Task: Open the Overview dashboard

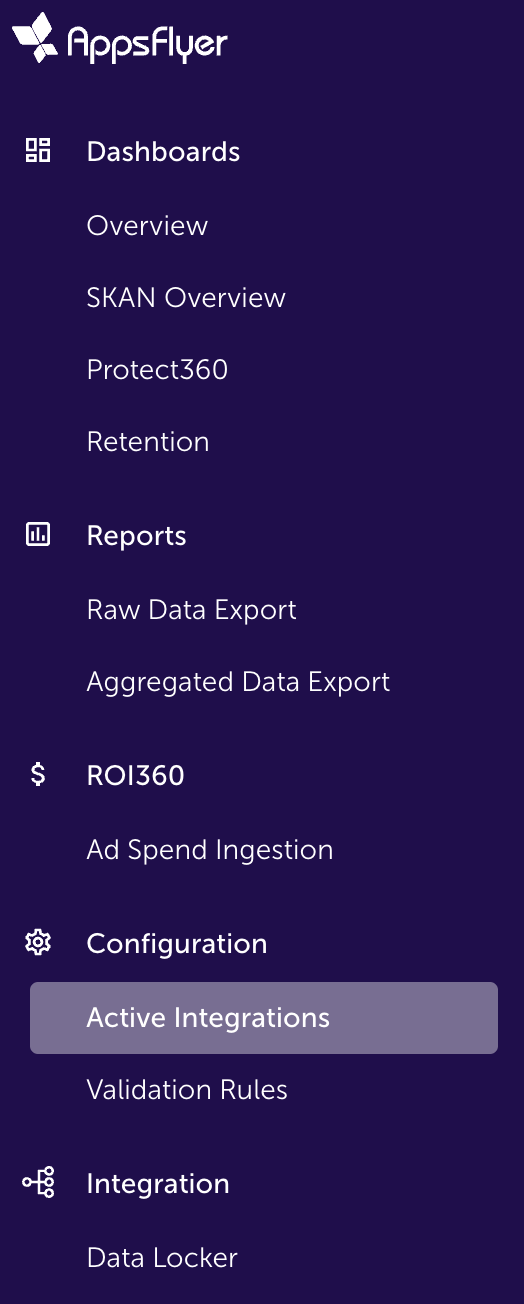Action: click(147, 226)
